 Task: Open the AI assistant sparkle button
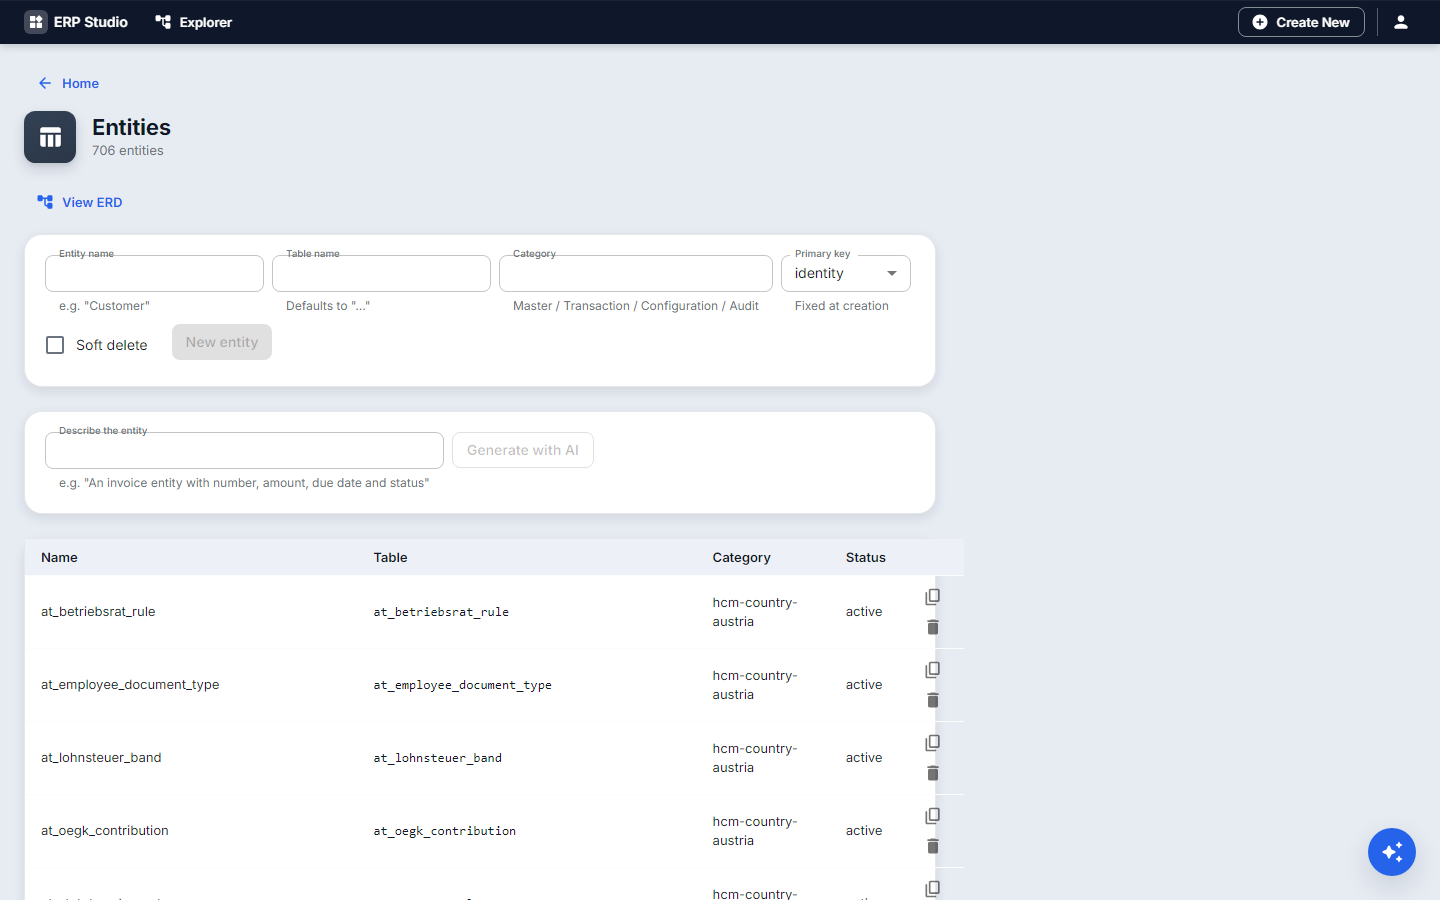(x=1392, y=852)
